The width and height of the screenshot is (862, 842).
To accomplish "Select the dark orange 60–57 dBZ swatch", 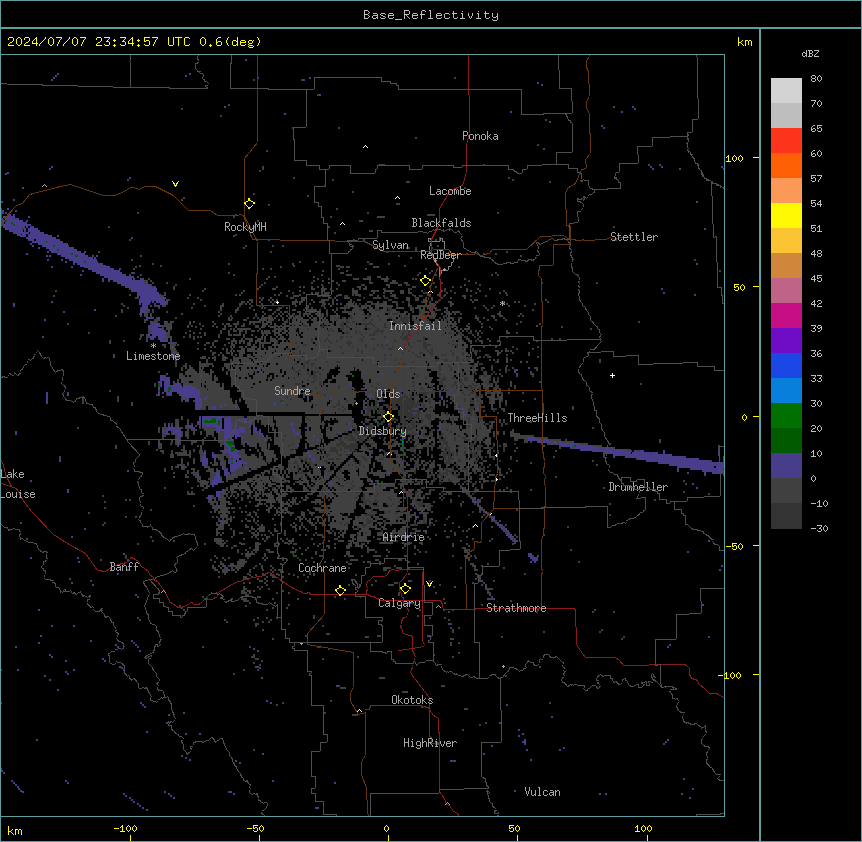I will (x=786, y=165).
